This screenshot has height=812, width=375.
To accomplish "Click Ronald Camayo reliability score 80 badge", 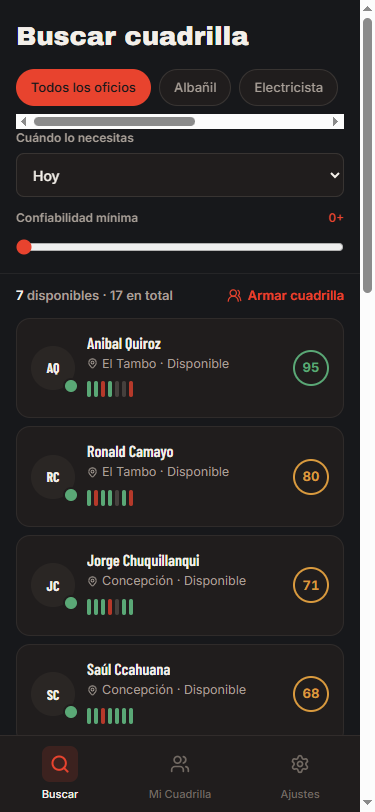I will tap(311, 476).
